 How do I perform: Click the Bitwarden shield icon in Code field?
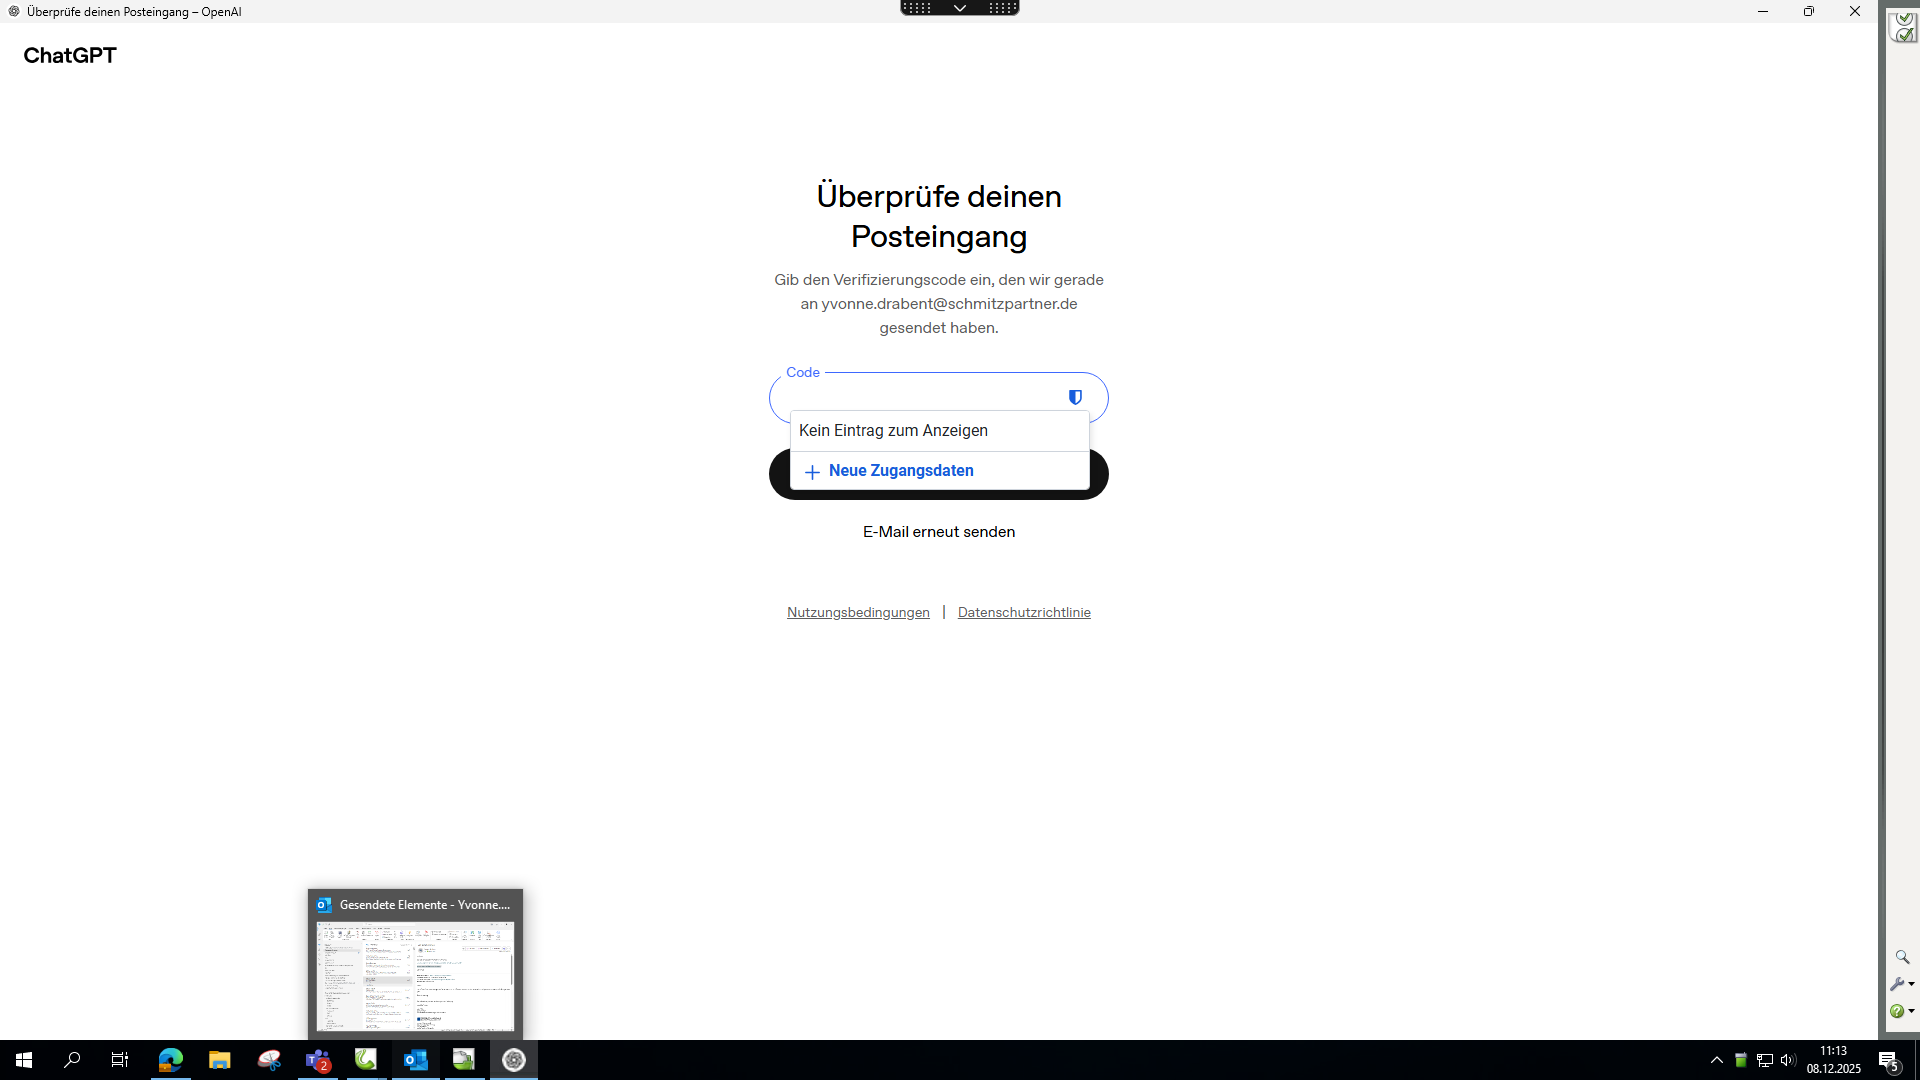click(x=1075, y=397)
